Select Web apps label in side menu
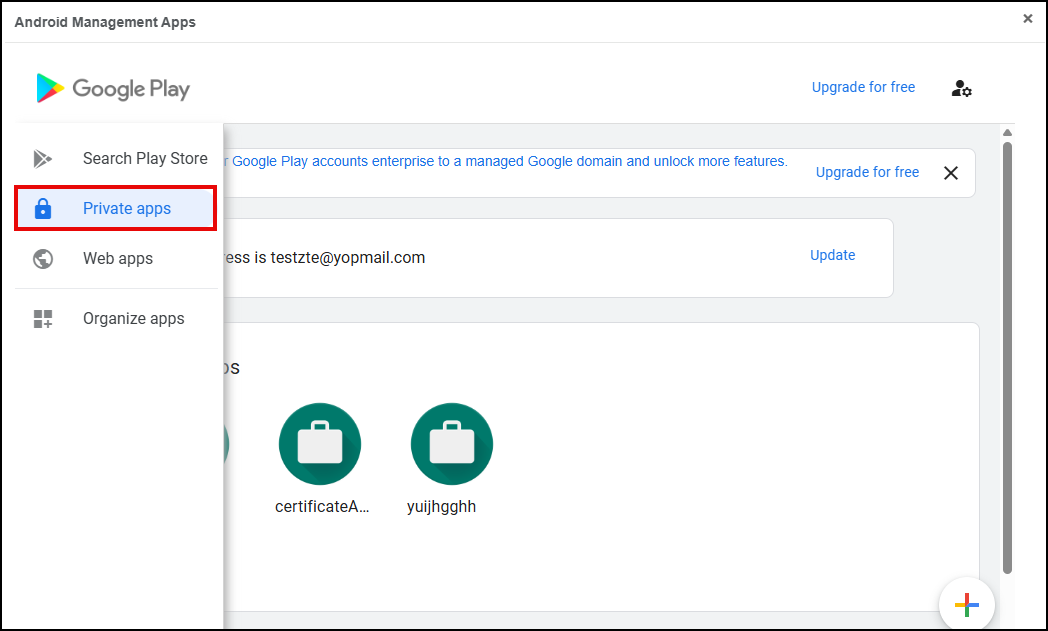The height and width of the screenshot is (631, 1048). [x=118, y=259]
